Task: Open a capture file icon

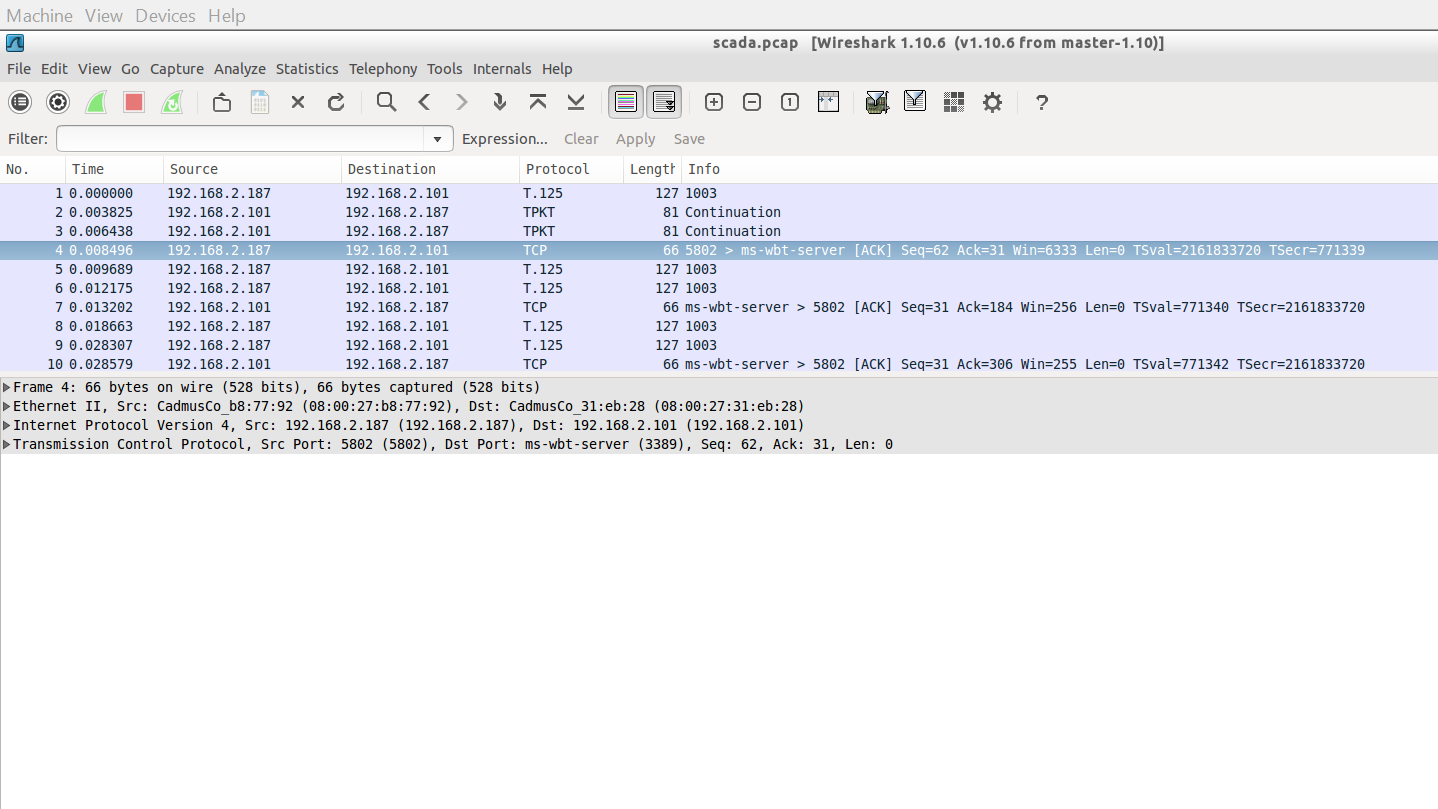Action: pyautogui.click(x=222, y=102)
